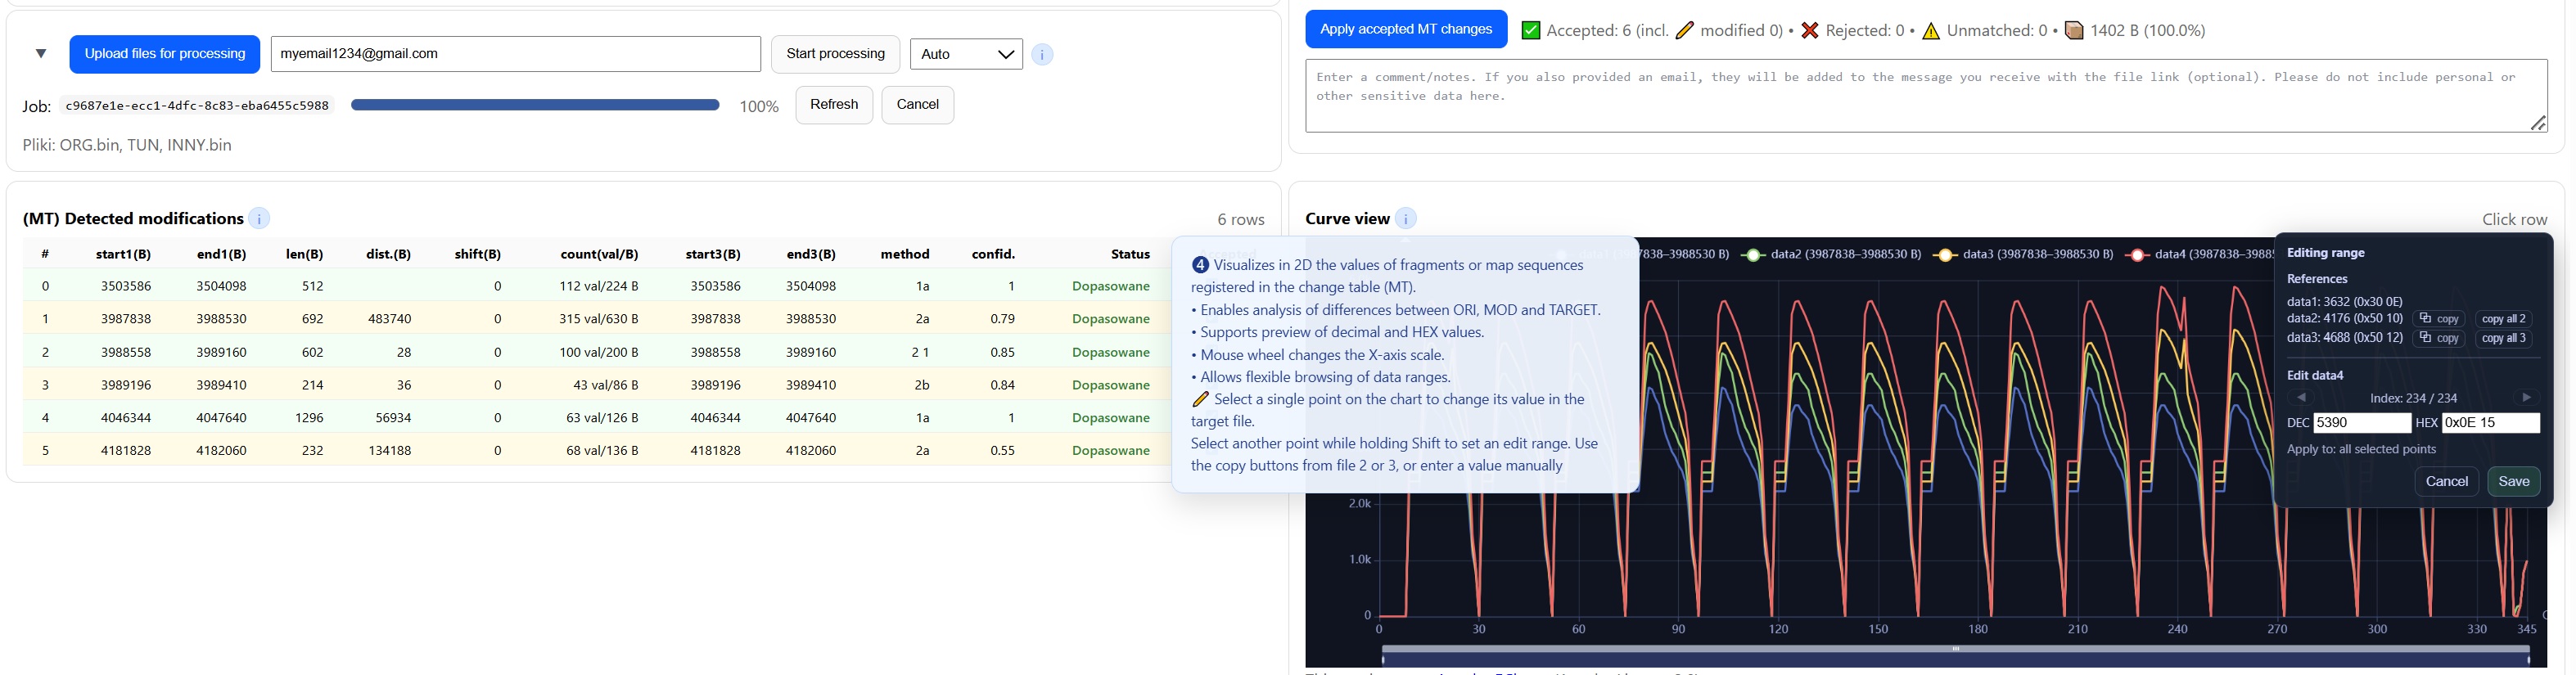The width and height of the screenshot is (2576, 675).
Task: Click the Index: 234 / 234 label
Action: (x=2413, y=398)
